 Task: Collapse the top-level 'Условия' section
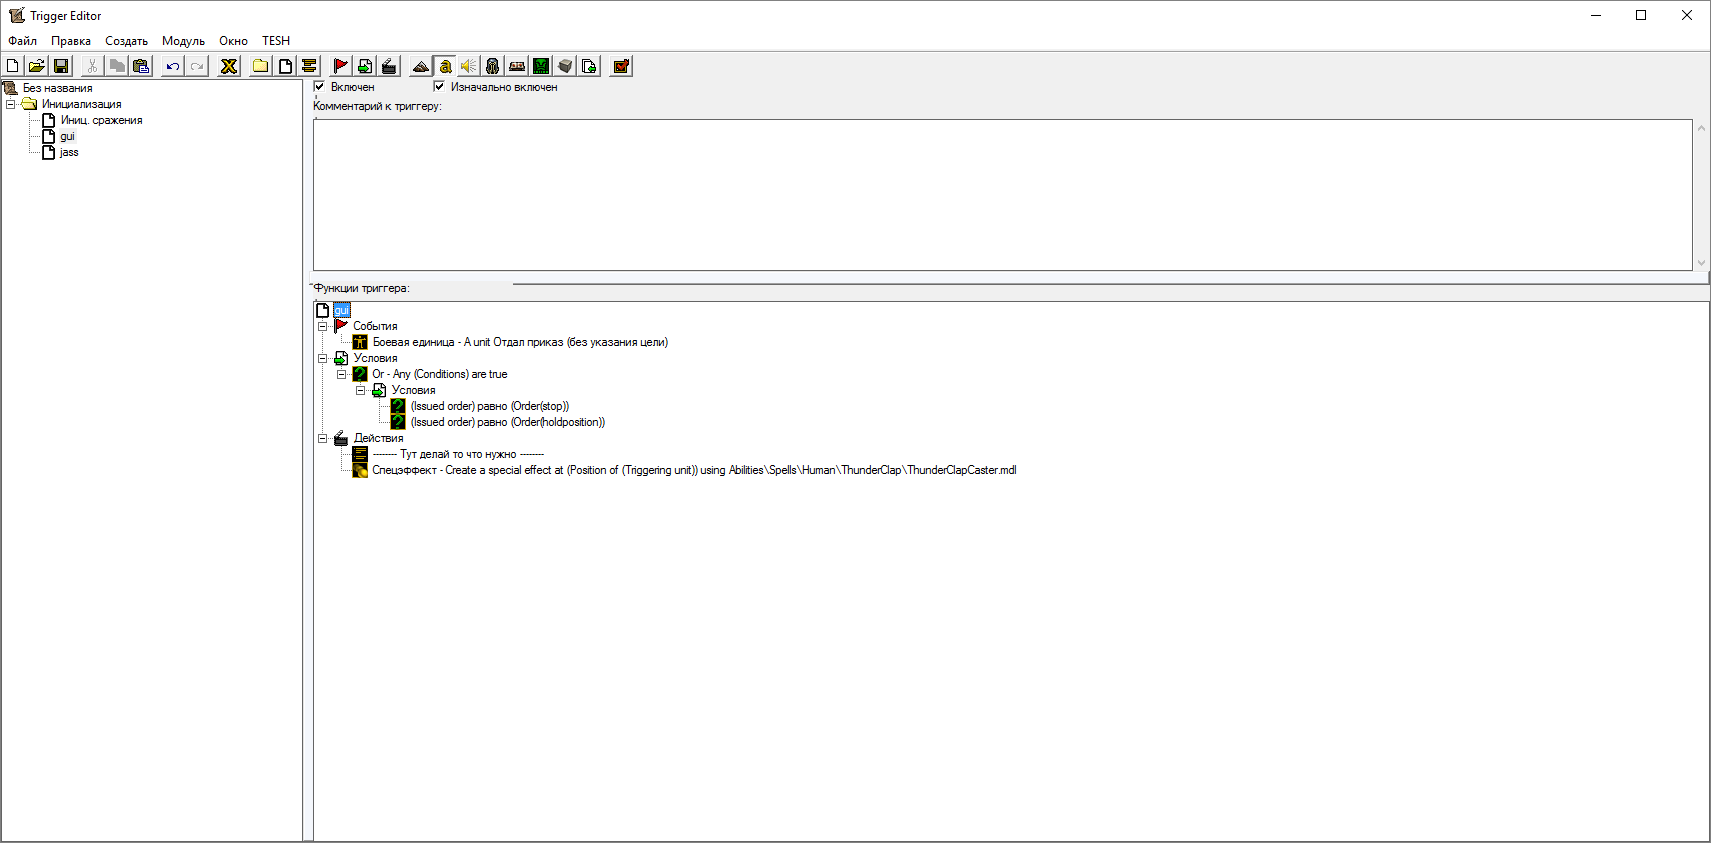(322, 358)
